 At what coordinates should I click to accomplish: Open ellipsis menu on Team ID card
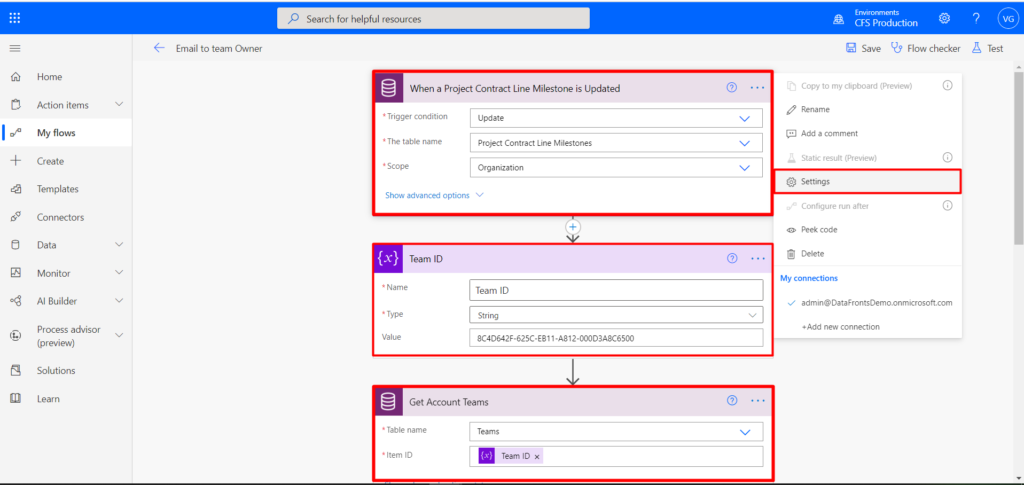(x=758, y=258)
